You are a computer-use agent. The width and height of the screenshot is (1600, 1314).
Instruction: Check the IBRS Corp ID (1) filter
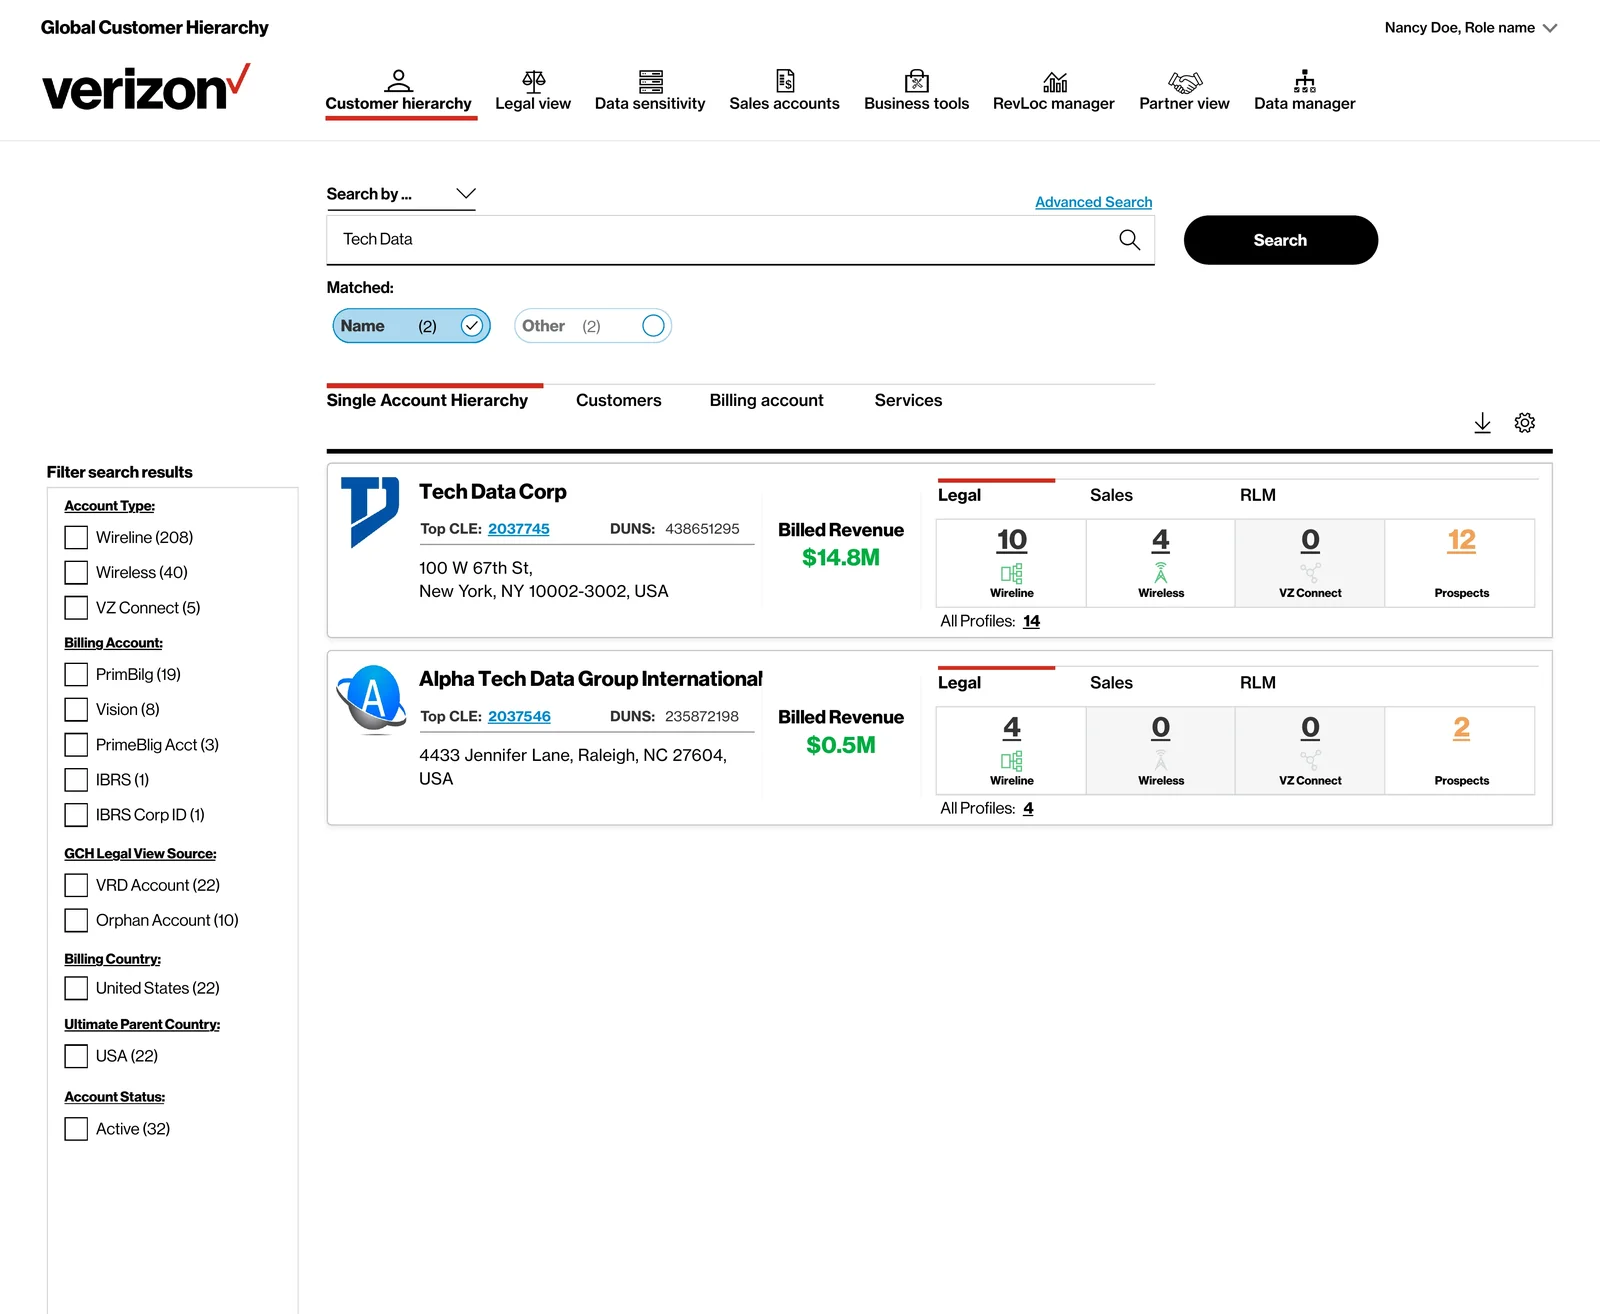(76, 814)
